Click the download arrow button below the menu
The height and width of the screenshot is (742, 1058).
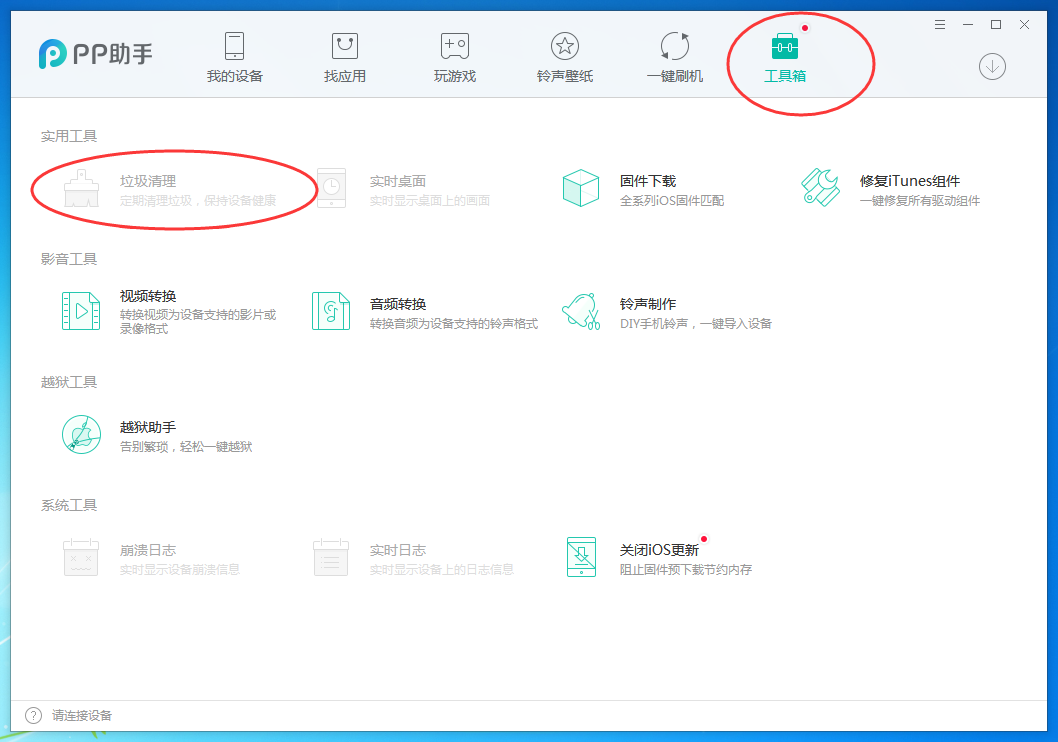pos(991,67)
